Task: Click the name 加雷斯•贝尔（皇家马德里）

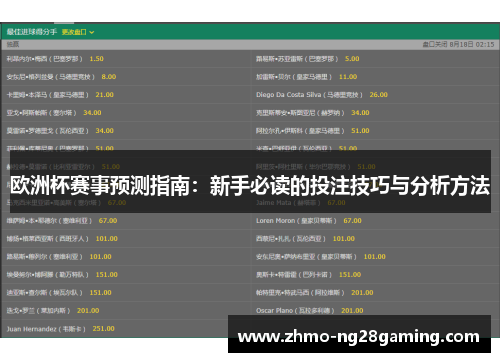Action: coord(294,77)
